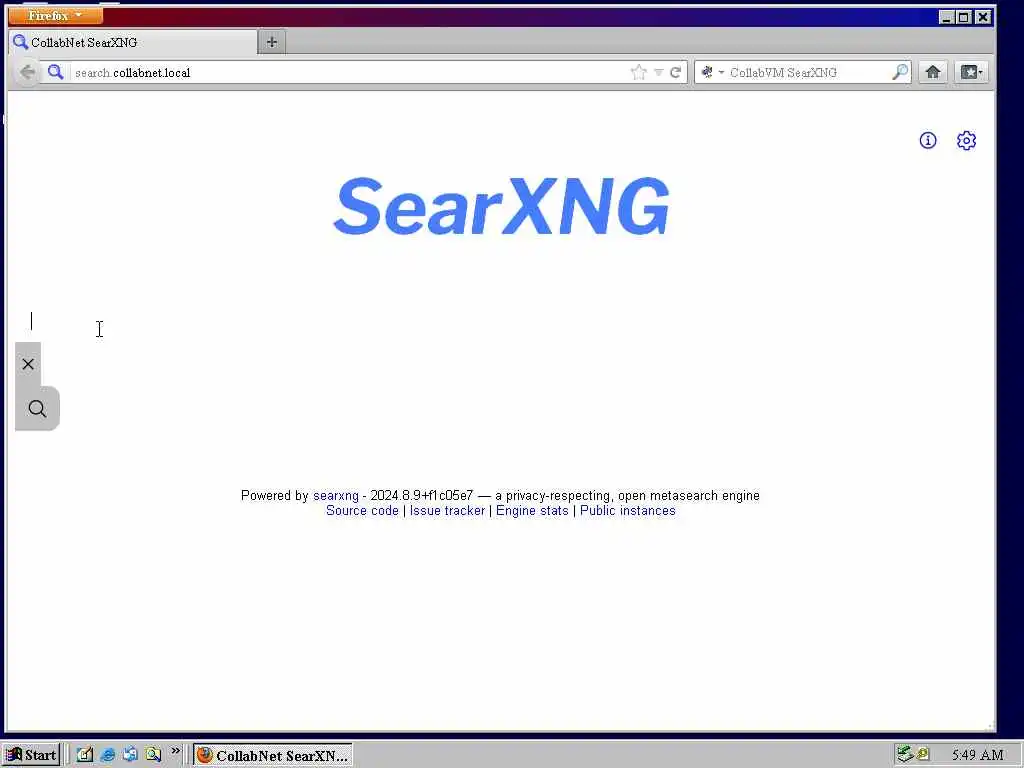Go to the Firefox home page
The width and height of the screenshot is (1024, 768).
[x=933, y=72]
